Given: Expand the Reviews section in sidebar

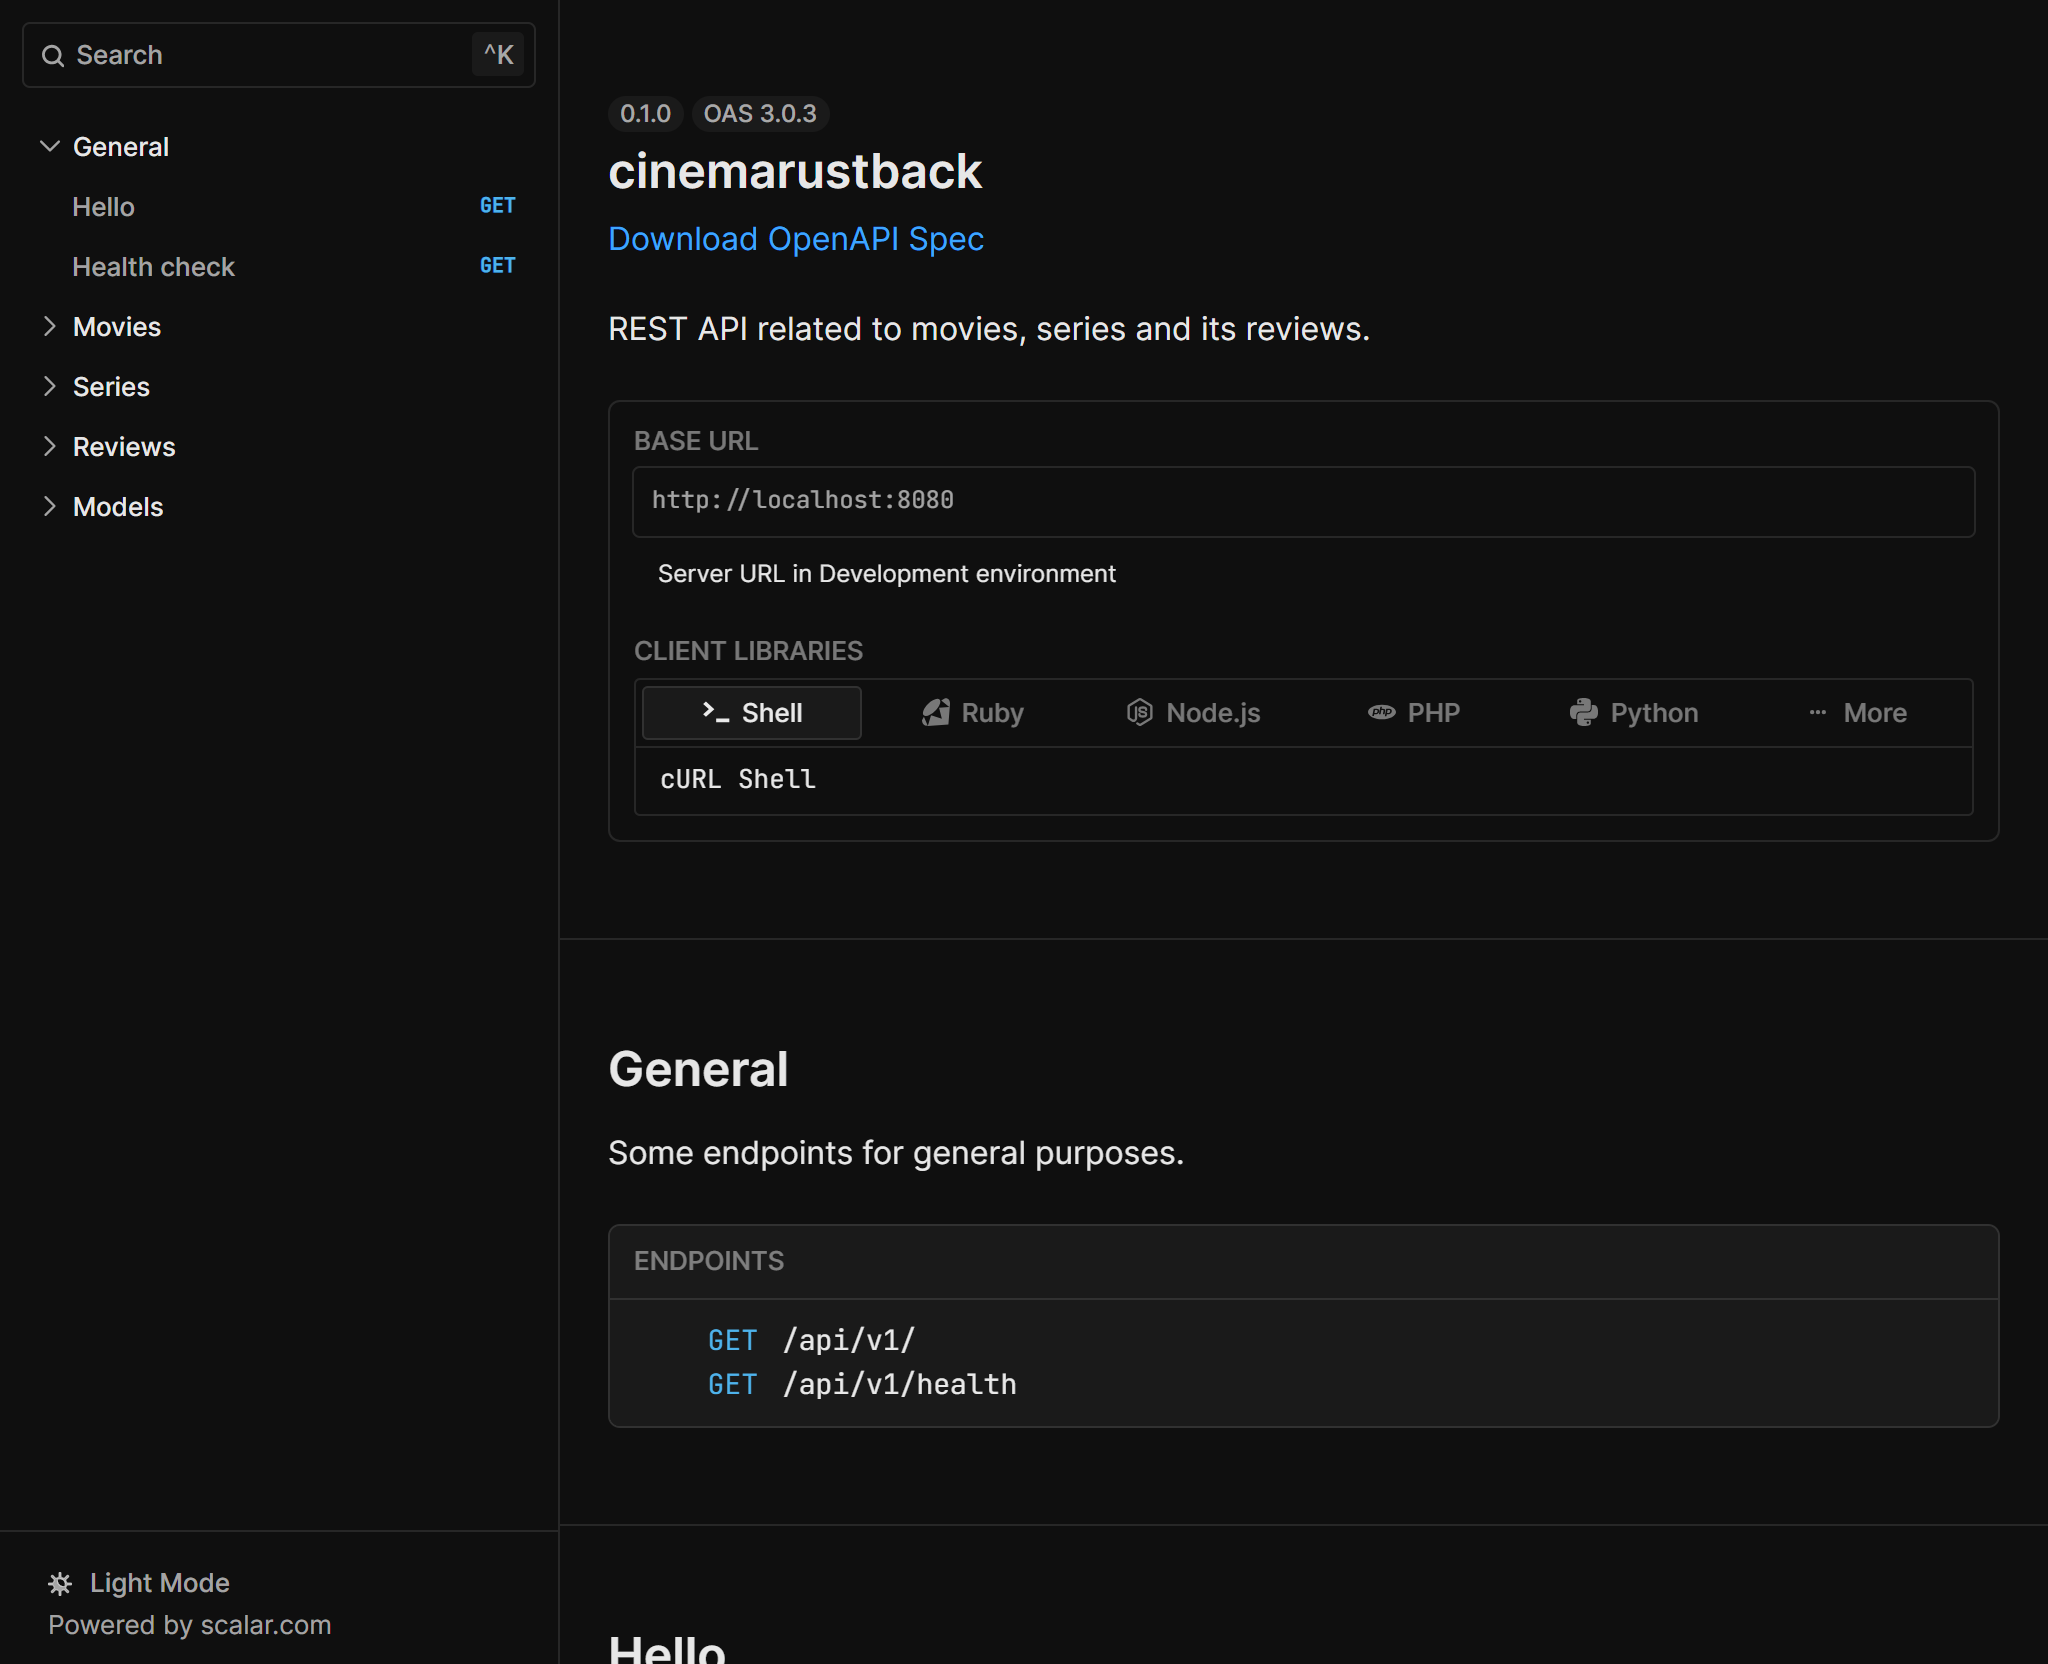Looking at the screenshot, I should 124,447.
